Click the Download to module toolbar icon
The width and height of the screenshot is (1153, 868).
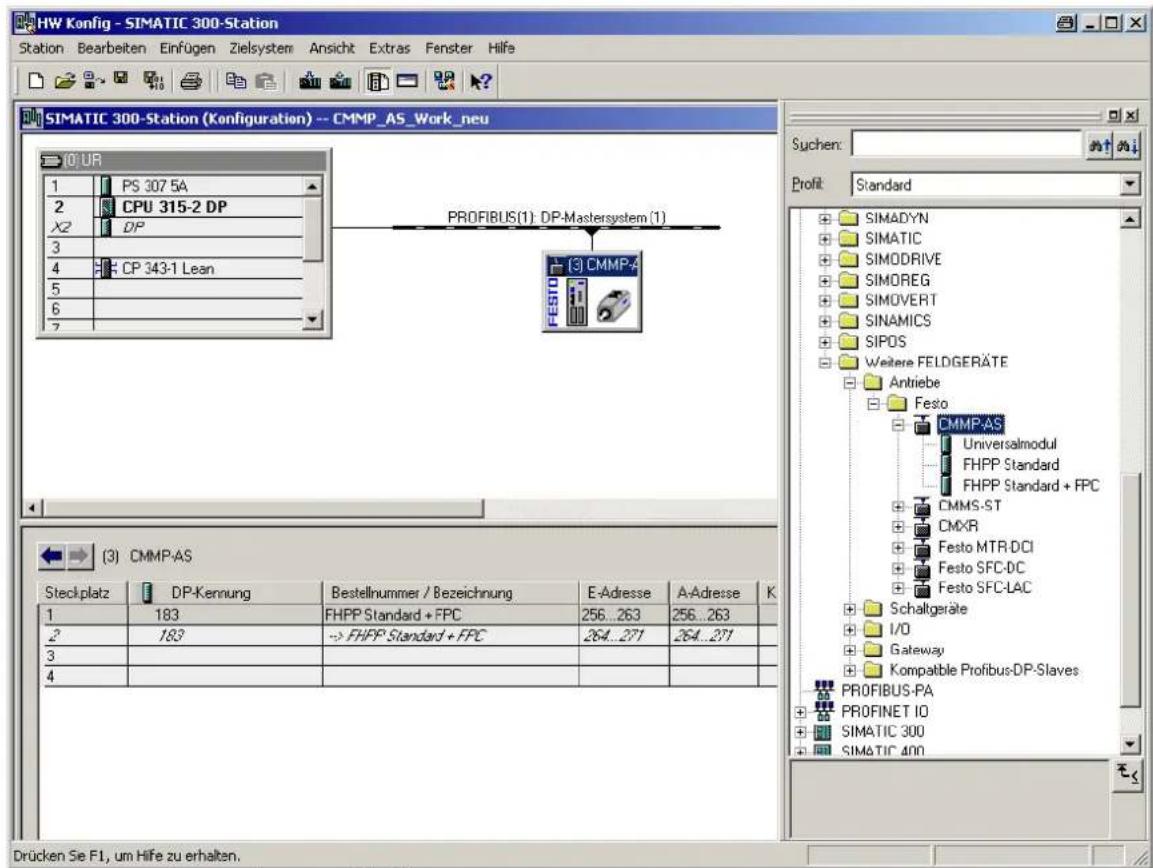point(310,81)
